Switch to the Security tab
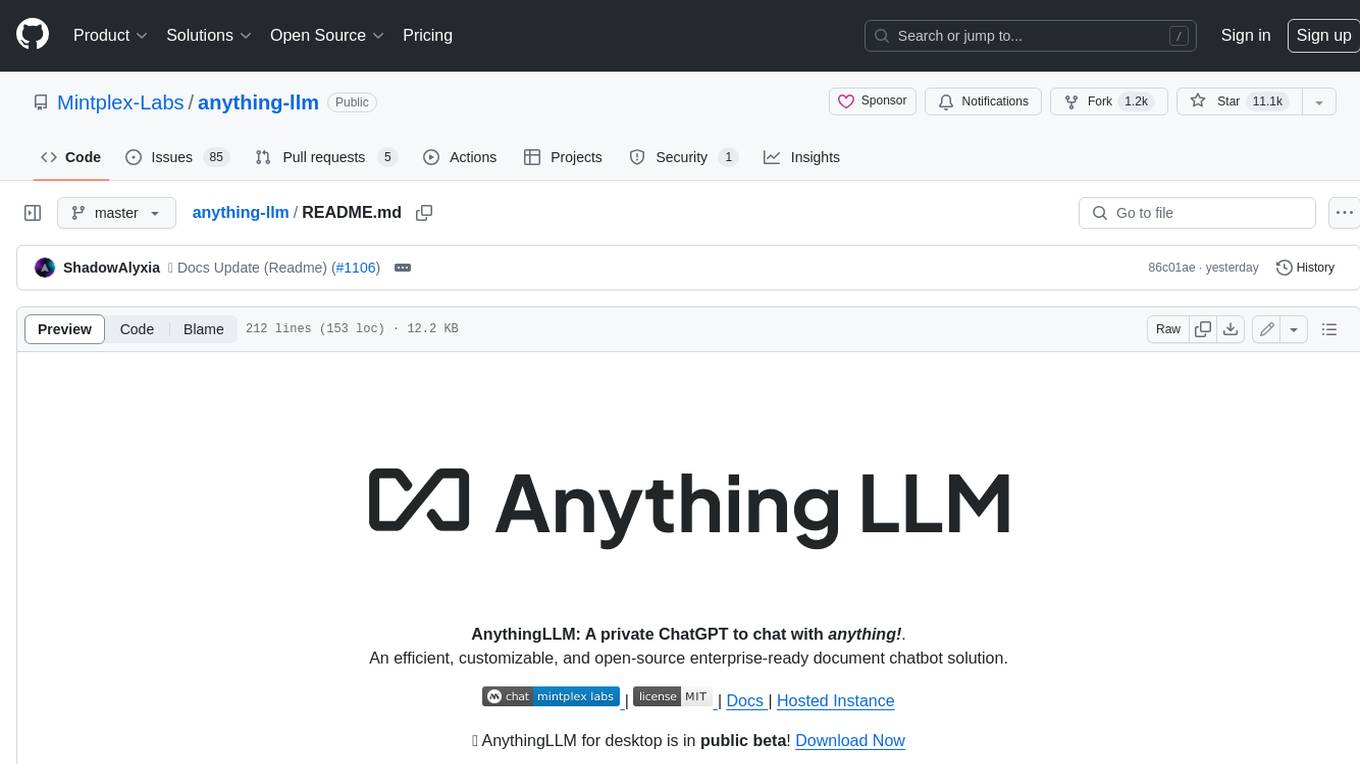The image size is (1360, 764). [x=683, y=157]
